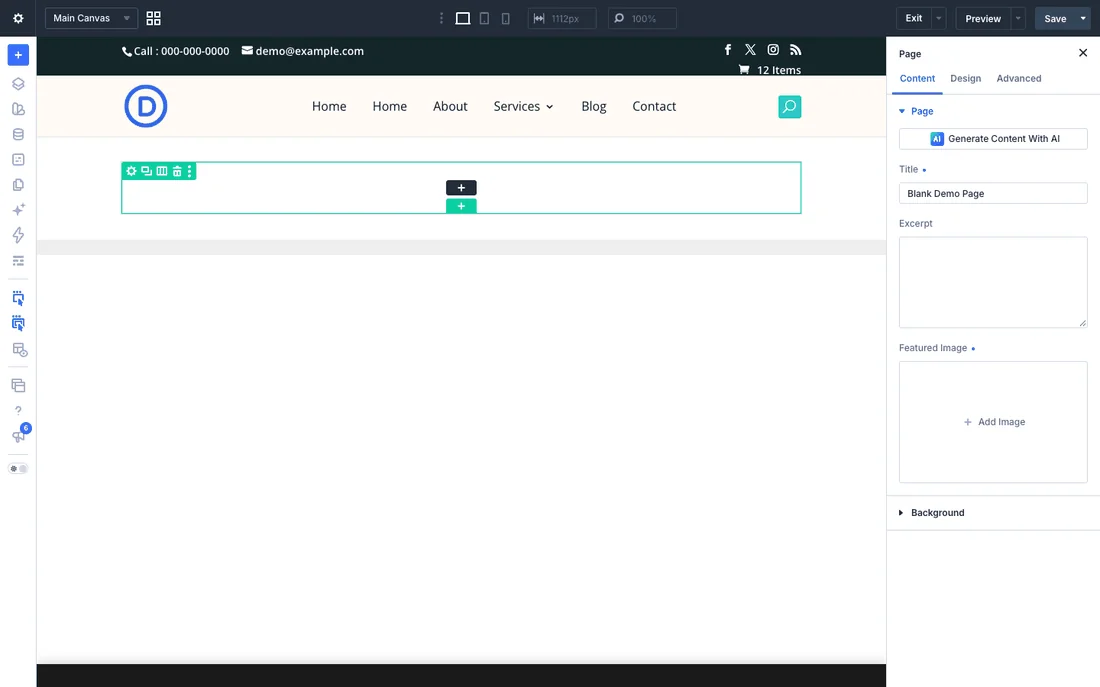1100x687 pixels.
Task: Open the database icon in the sidebar
Action: 18,134
